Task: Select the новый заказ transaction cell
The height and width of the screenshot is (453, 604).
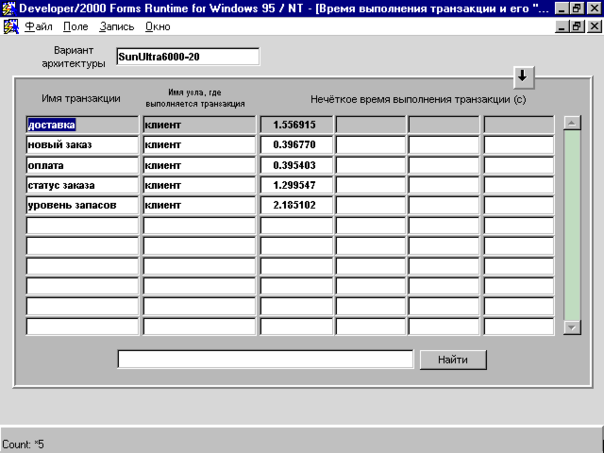Action: tap(82, 145)
